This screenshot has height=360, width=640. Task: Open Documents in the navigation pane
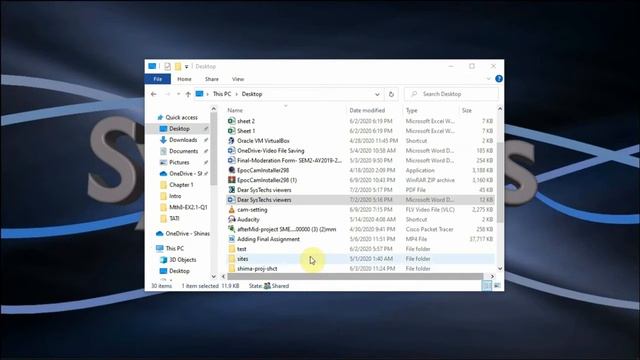coord(183,151)
